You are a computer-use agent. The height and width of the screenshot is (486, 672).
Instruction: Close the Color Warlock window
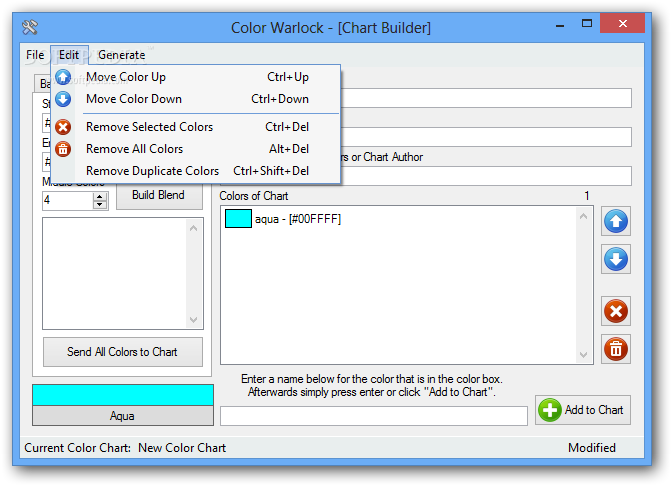(623, 24)
